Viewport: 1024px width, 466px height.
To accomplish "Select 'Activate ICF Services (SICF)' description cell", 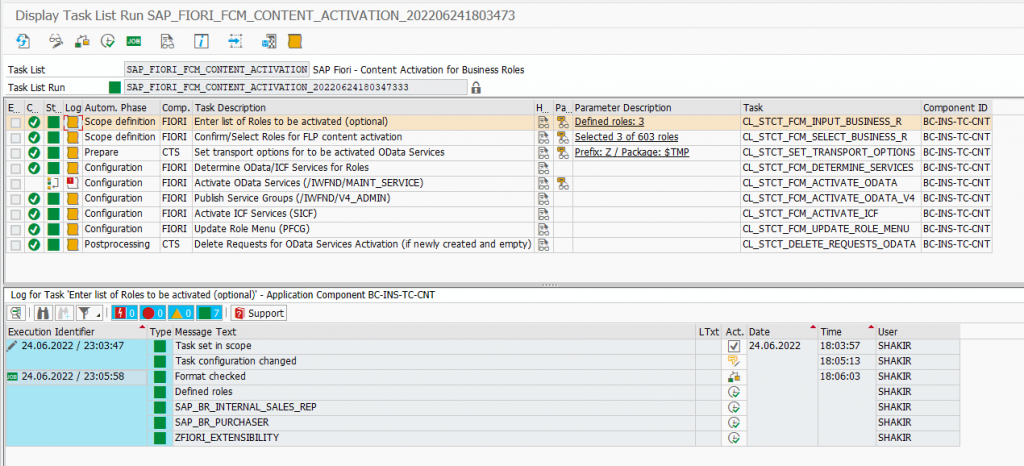I will (363, 213).
